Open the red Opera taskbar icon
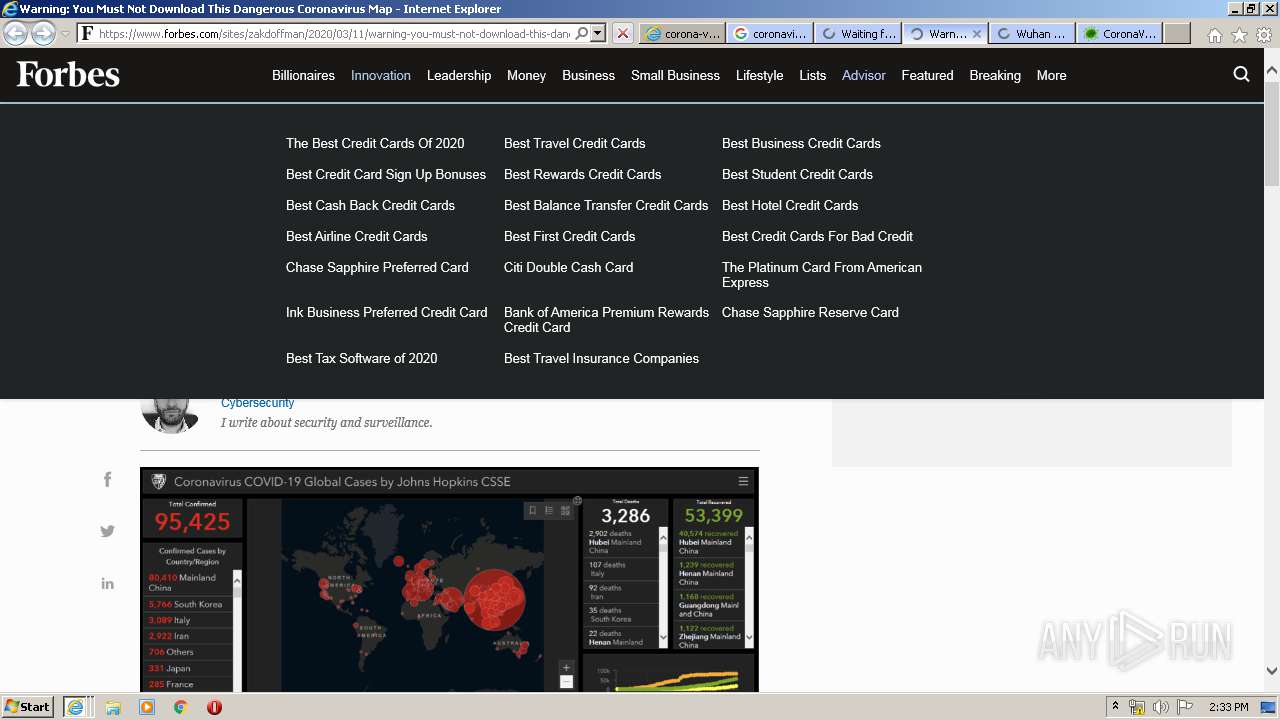The image size is (1280, 720). click(x=214, y=707)
